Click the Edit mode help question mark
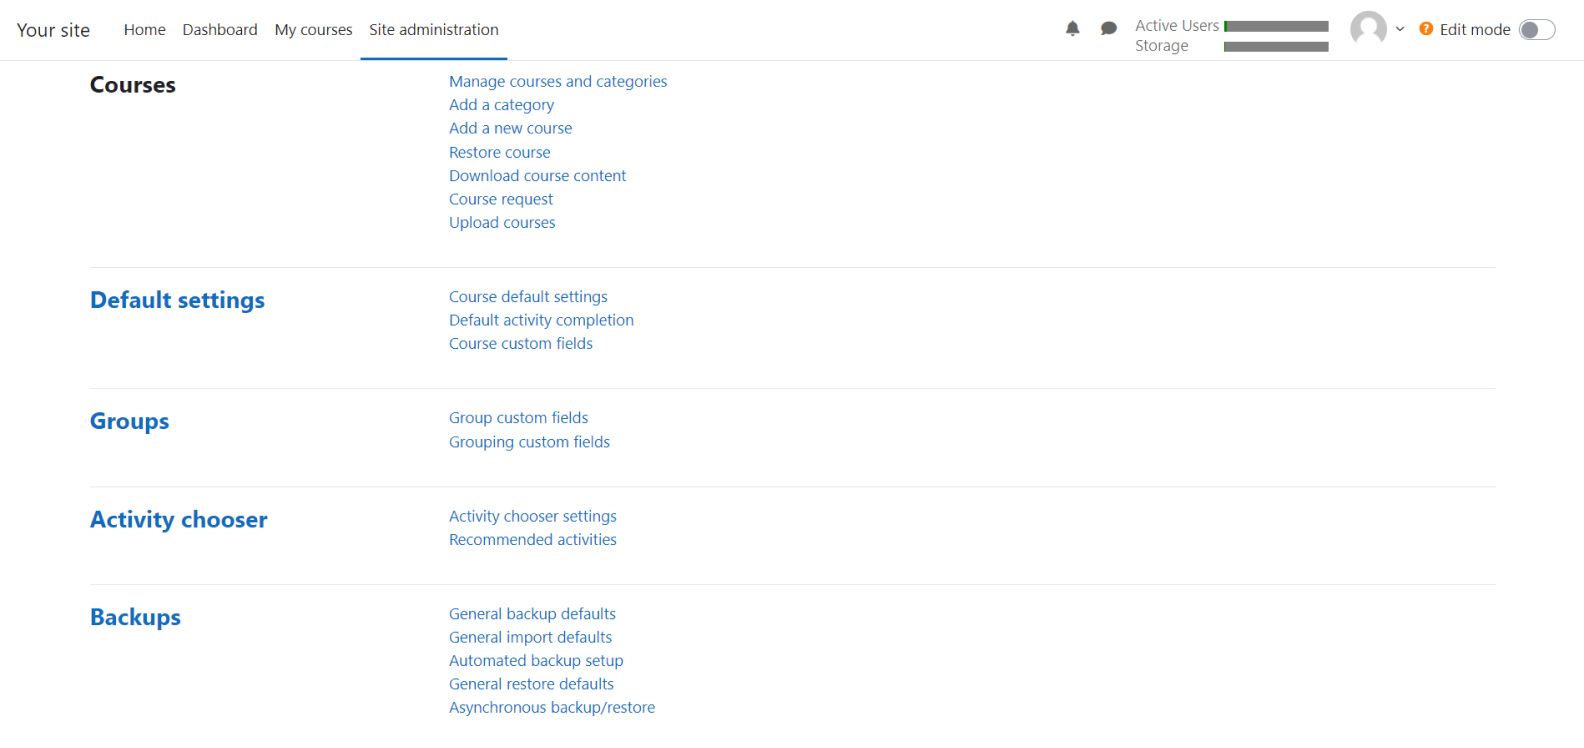The height and width of the screenshot is (748, 1584). coord(1426,29)
